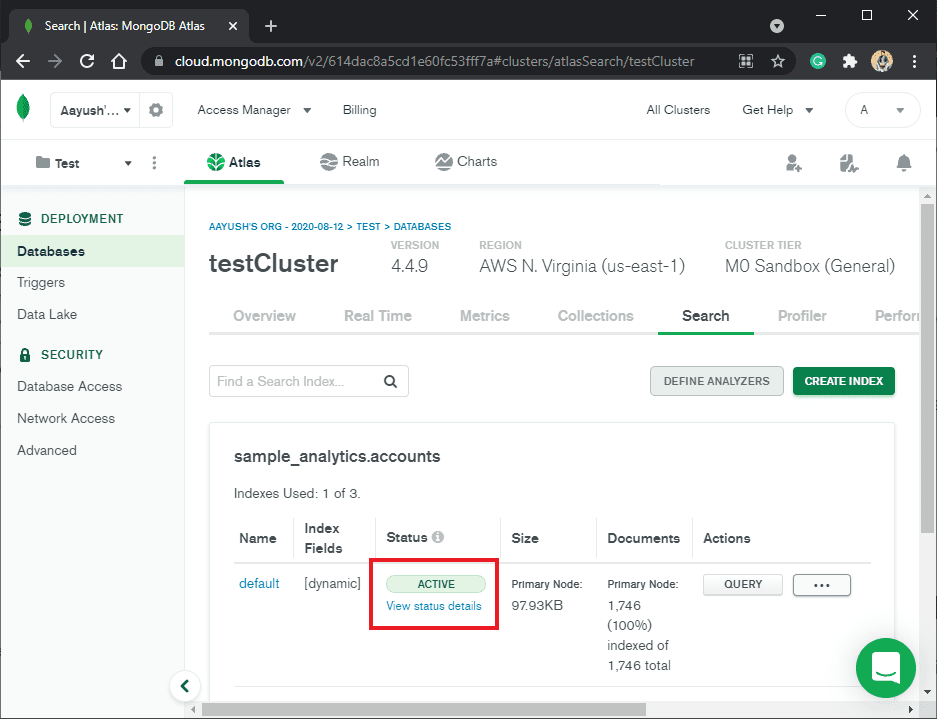The image size is (937, 719).
Task: Bookmark the page using the star icon
Action: point(778,61)
